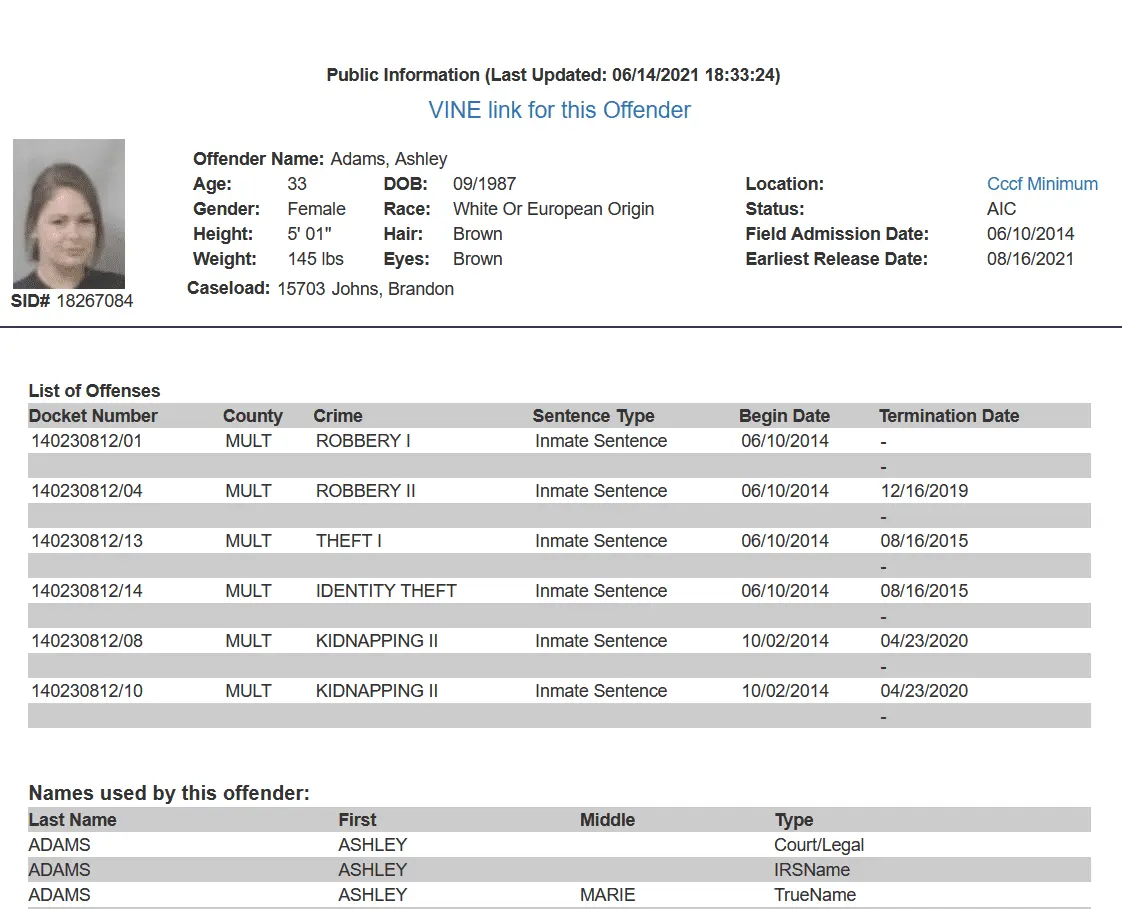Click the County column header
Screen dimensions: 1122x909
click(x=252, y=416)
